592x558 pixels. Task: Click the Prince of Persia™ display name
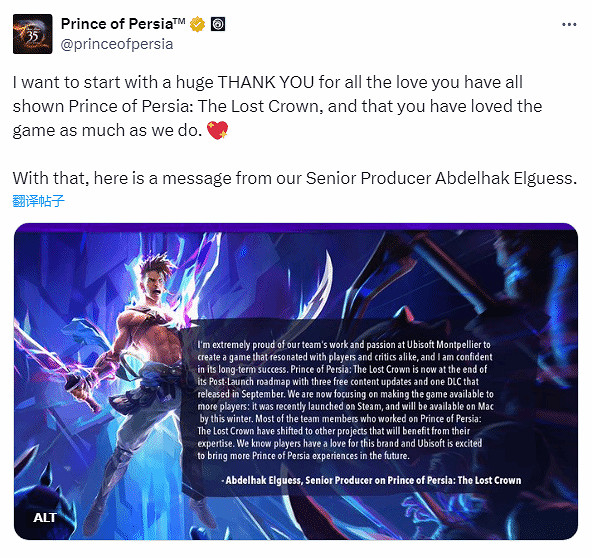pyautogui.click(x=123, y=24)
